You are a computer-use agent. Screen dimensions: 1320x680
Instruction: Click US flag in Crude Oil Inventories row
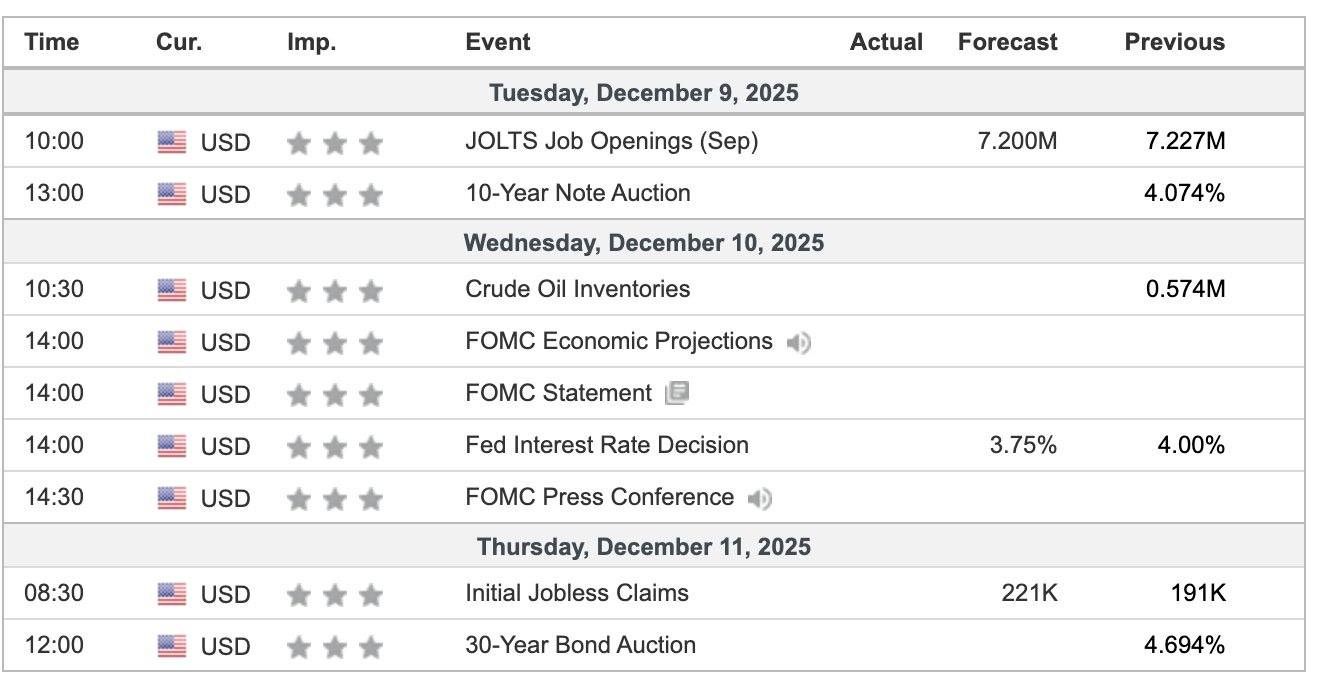click(172, 290)
